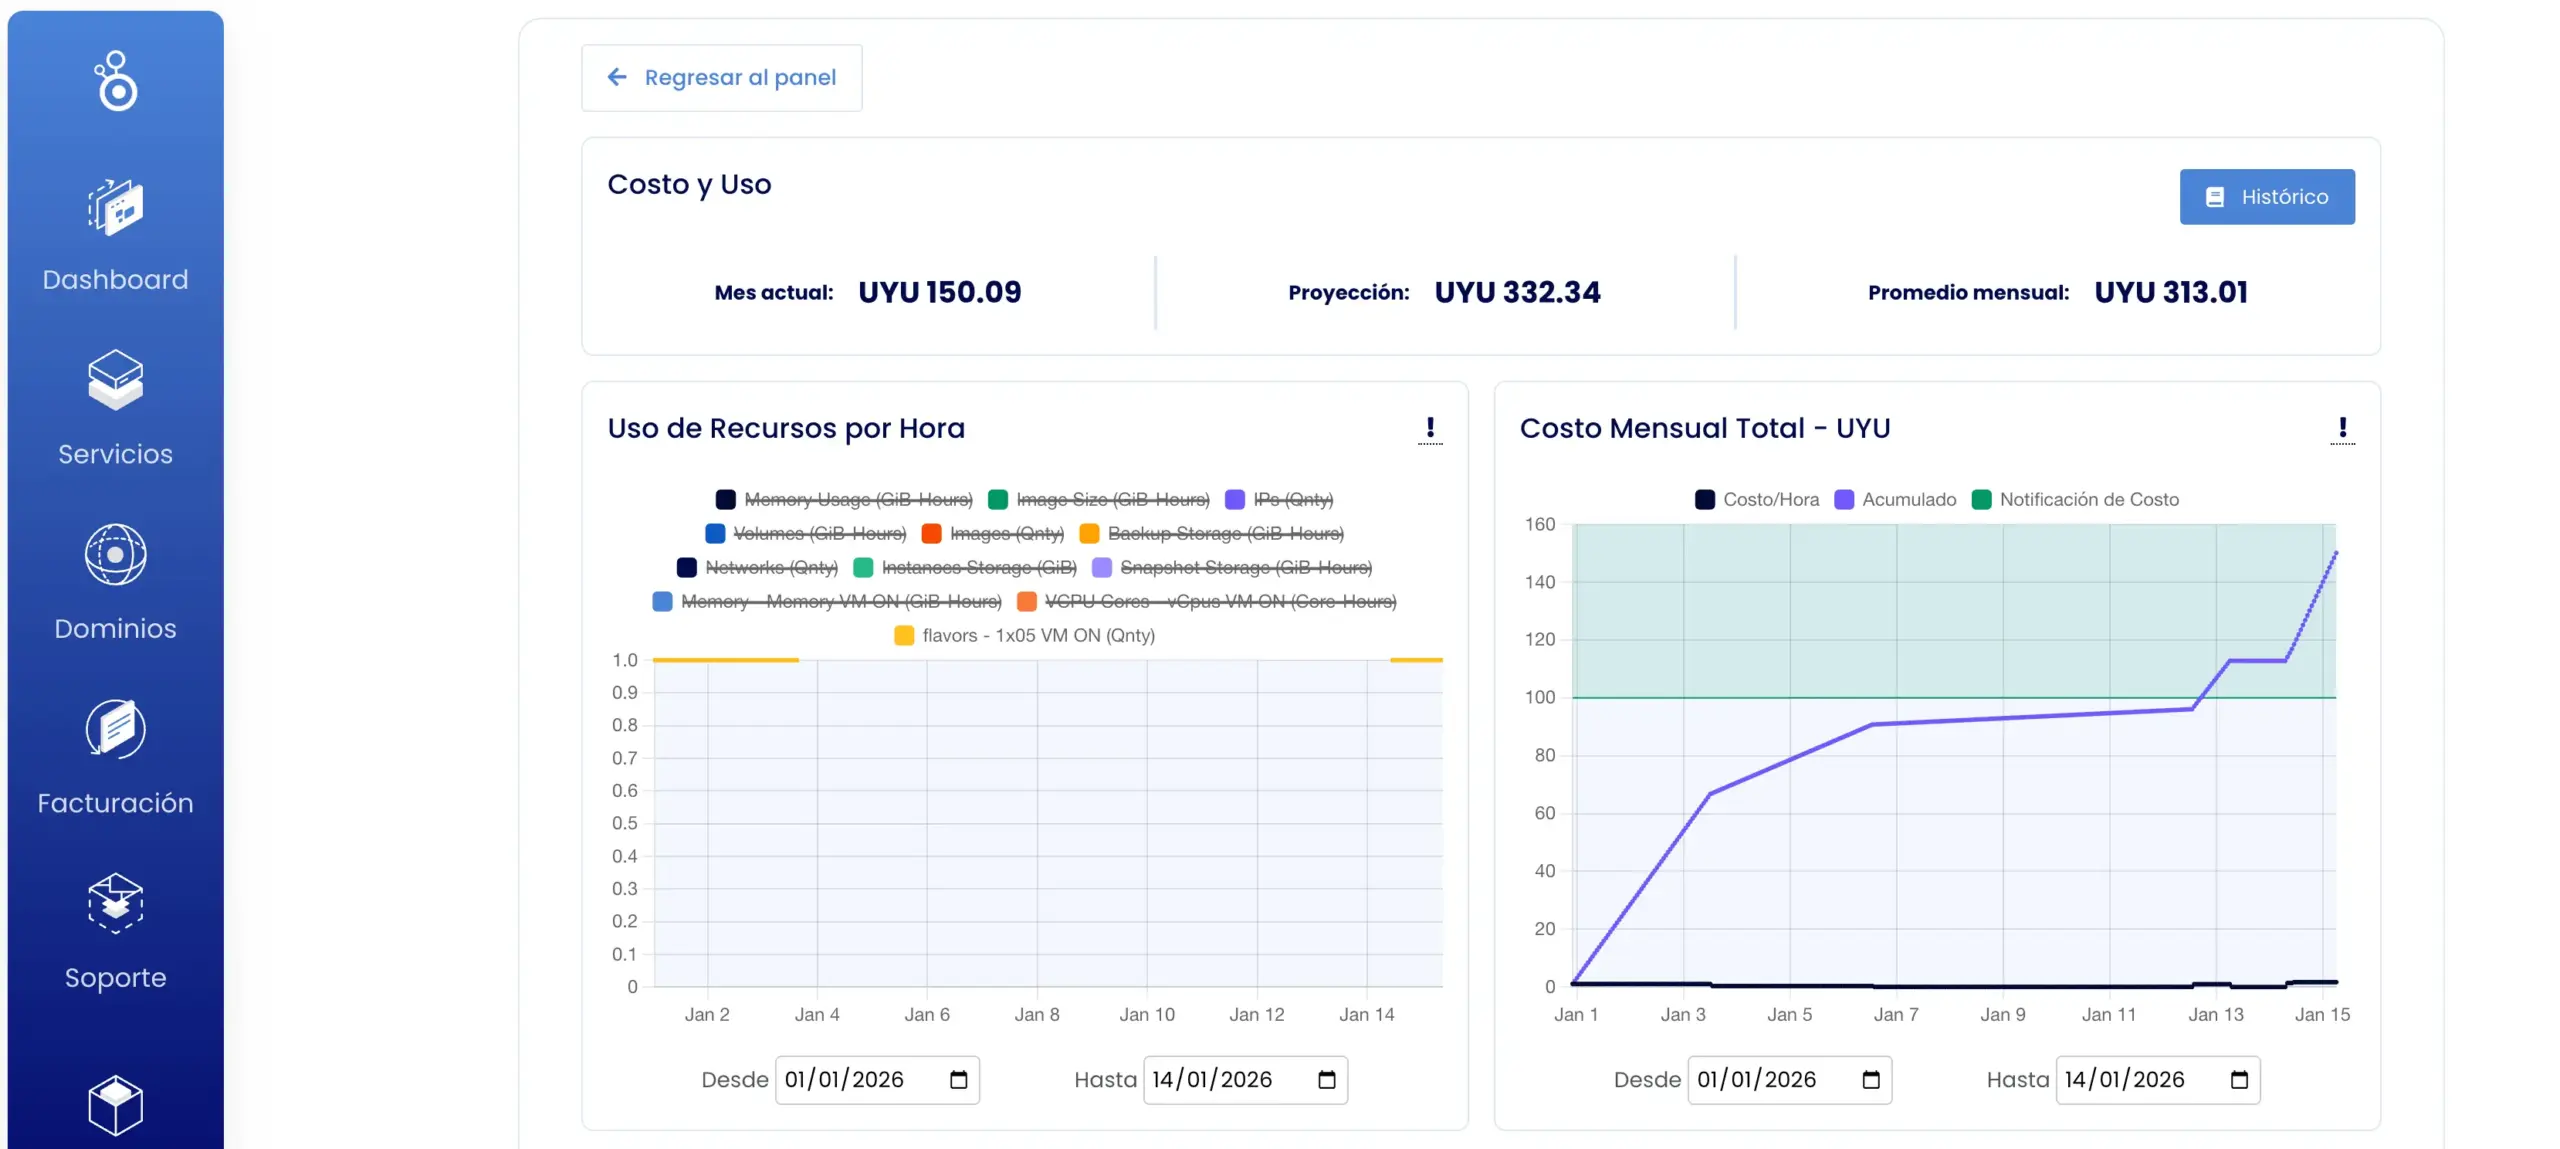Toggle Memory Usage (GiB-Hours) legend series
2560x1149 pixels.
[857, 499]
